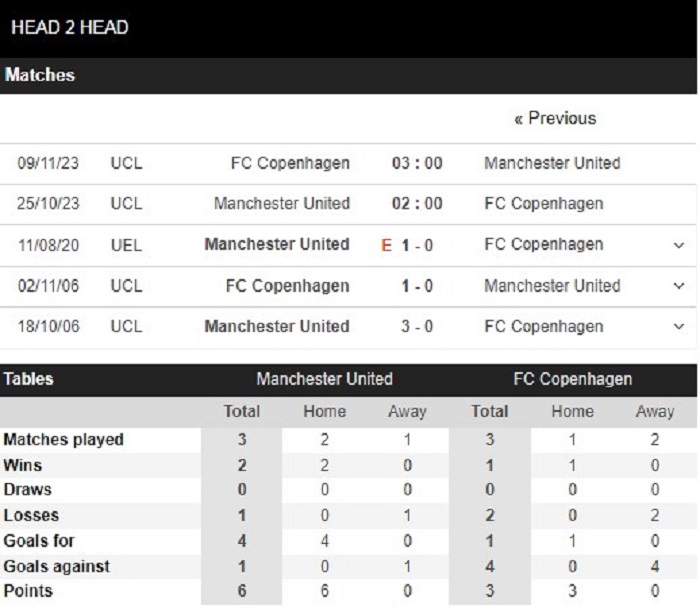The height and width of the screenshot is (610, 700).
Task: Expand the 18/10/06 match details chevron
Action: (x=680, y=327)
